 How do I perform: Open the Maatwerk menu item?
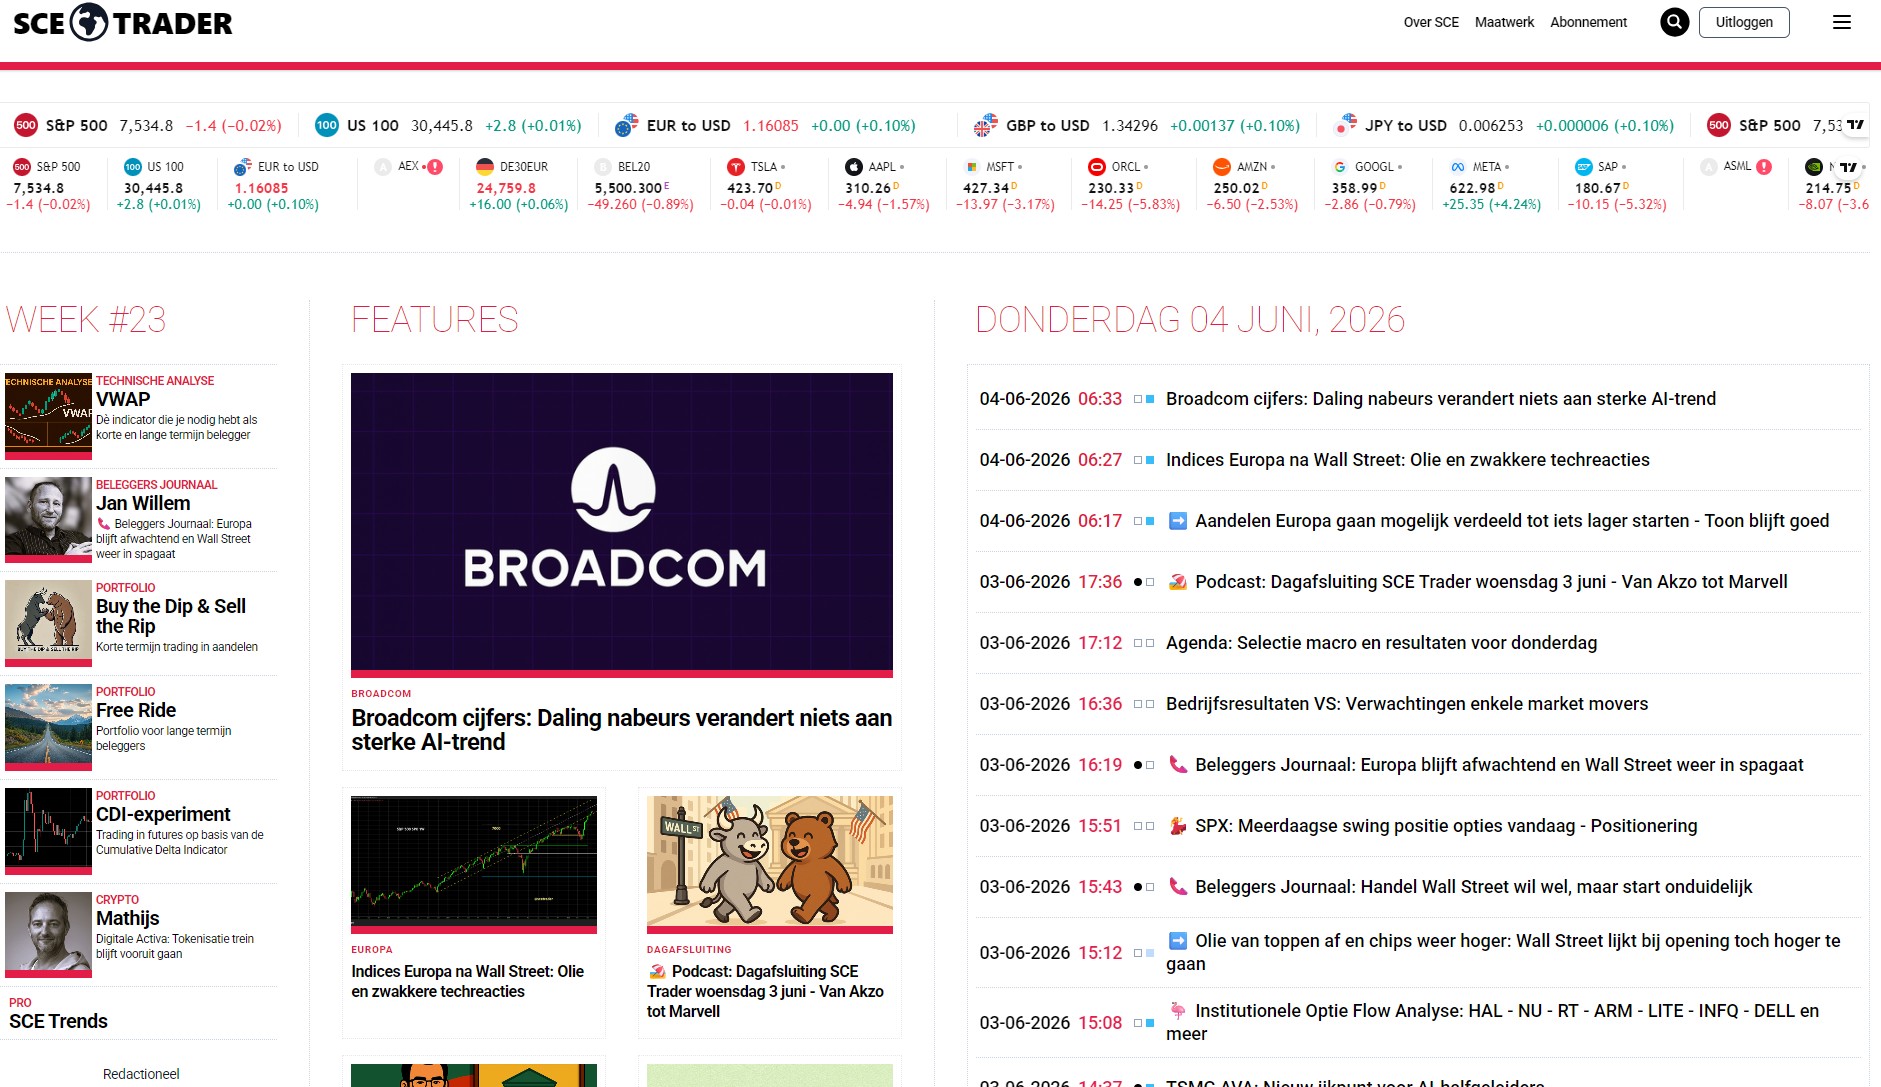1504,22
